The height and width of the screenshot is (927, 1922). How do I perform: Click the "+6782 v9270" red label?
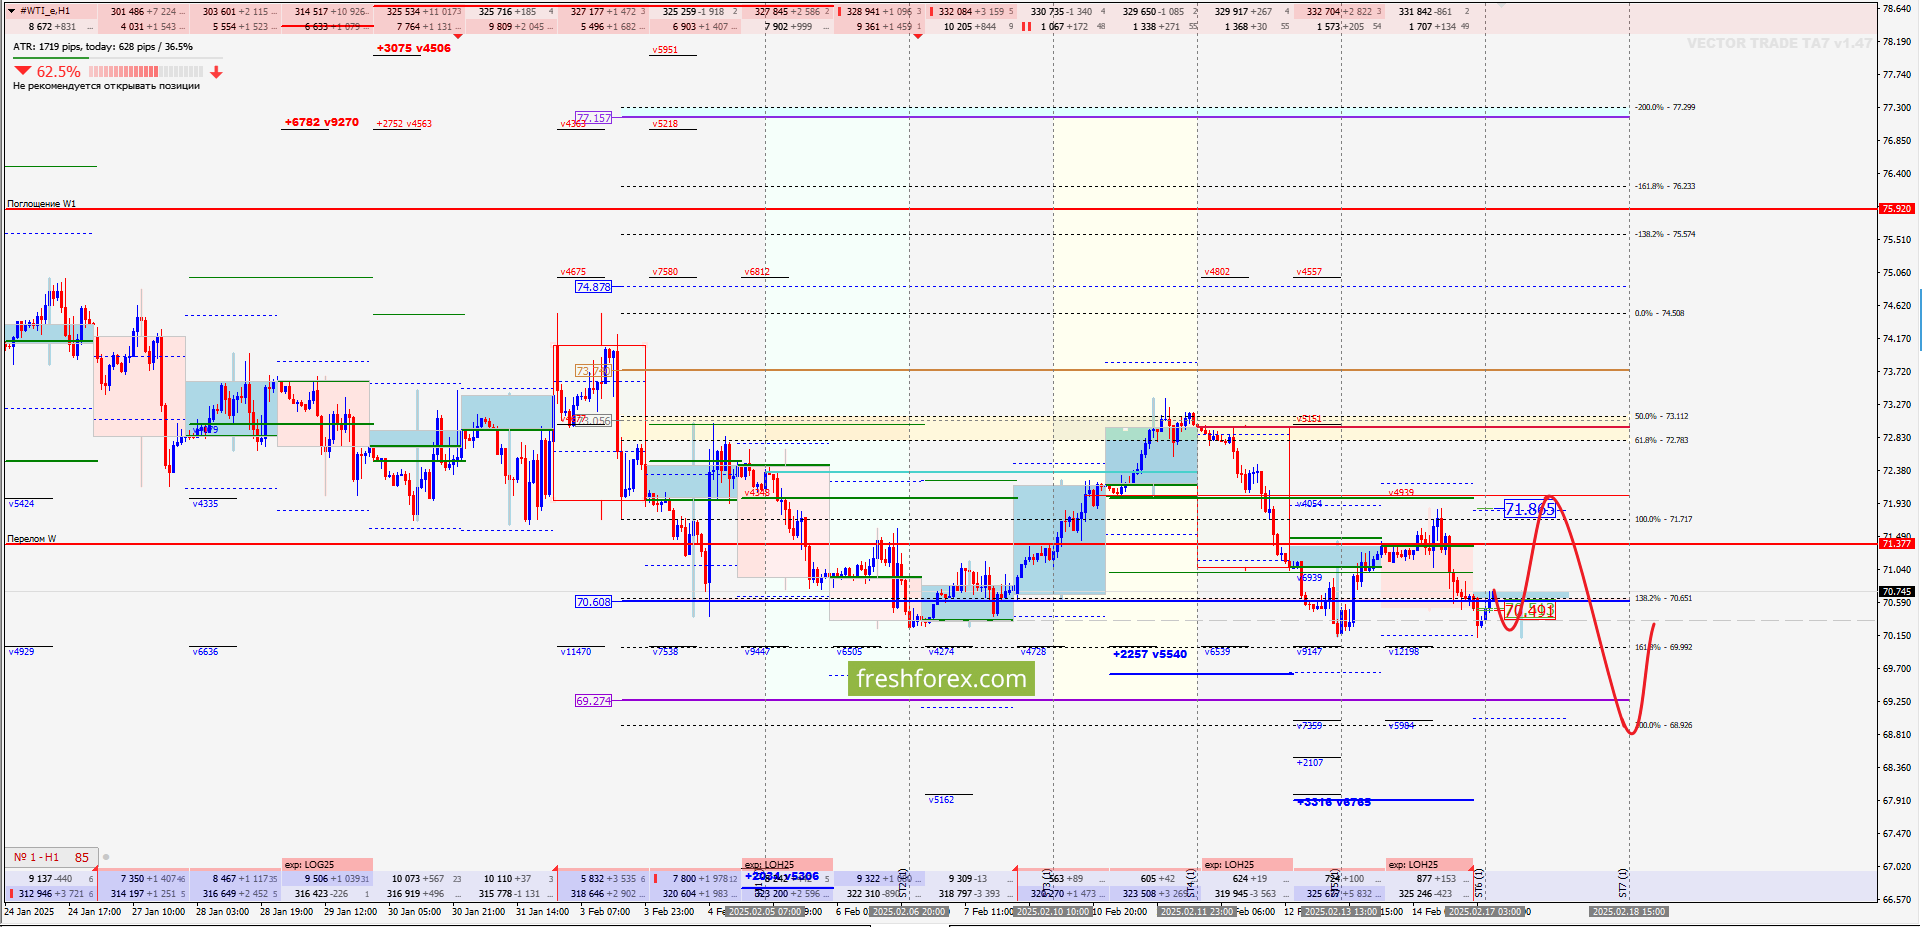322,122
